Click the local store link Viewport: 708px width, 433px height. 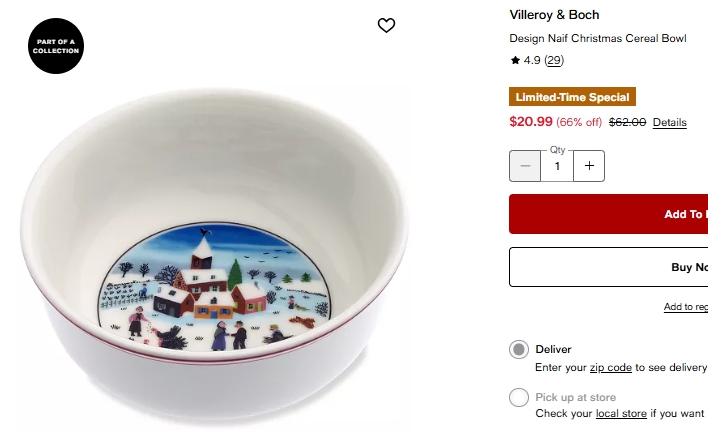coord(621,413)
